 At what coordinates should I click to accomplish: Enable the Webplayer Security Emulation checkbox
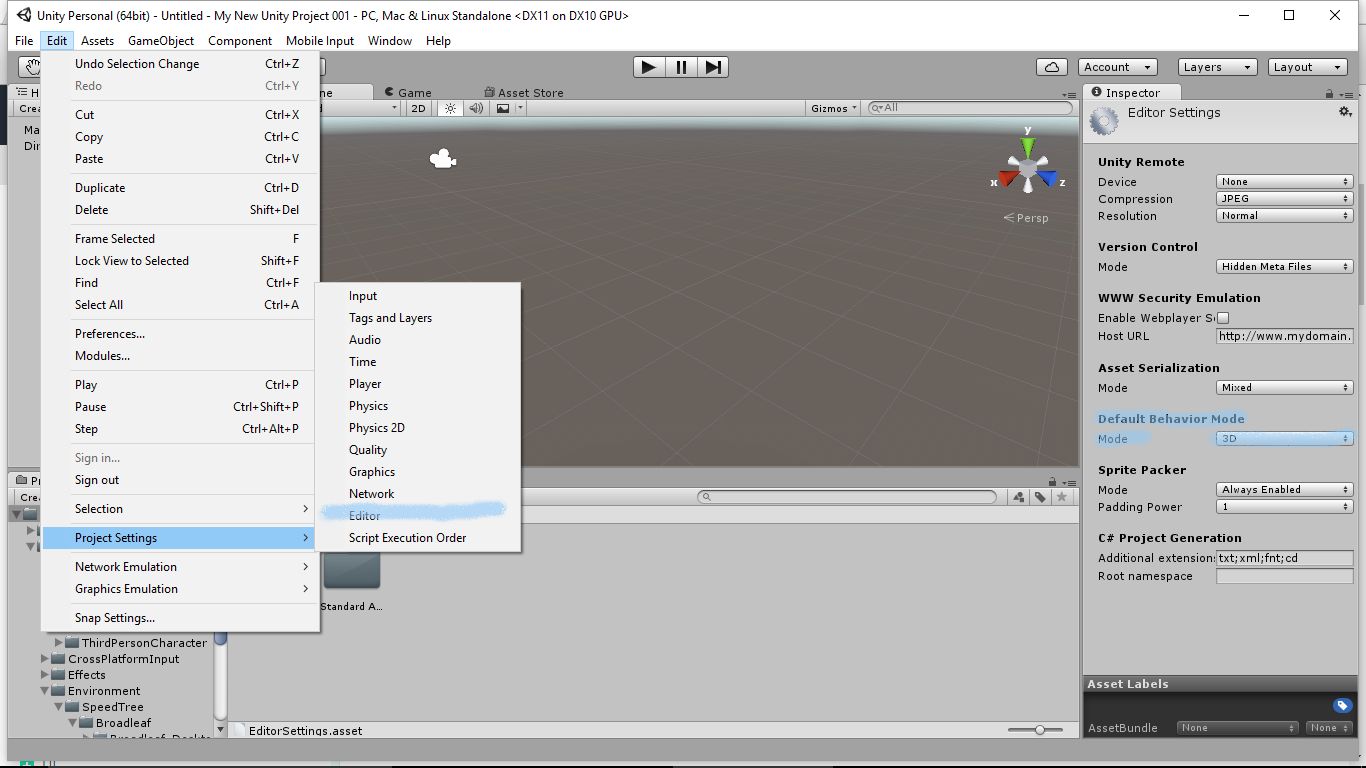[1224, 316]
